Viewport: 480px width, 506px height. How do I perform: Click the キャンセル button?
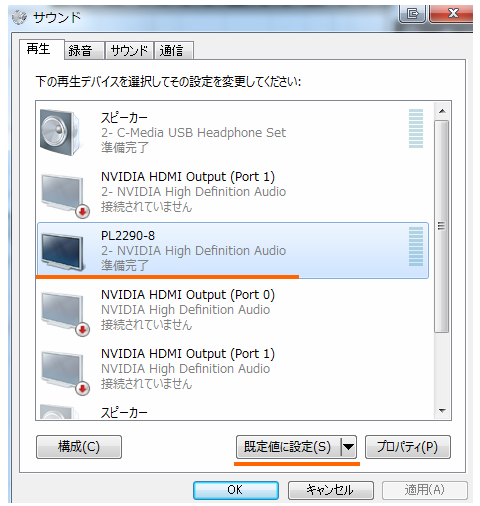[330, 490]
